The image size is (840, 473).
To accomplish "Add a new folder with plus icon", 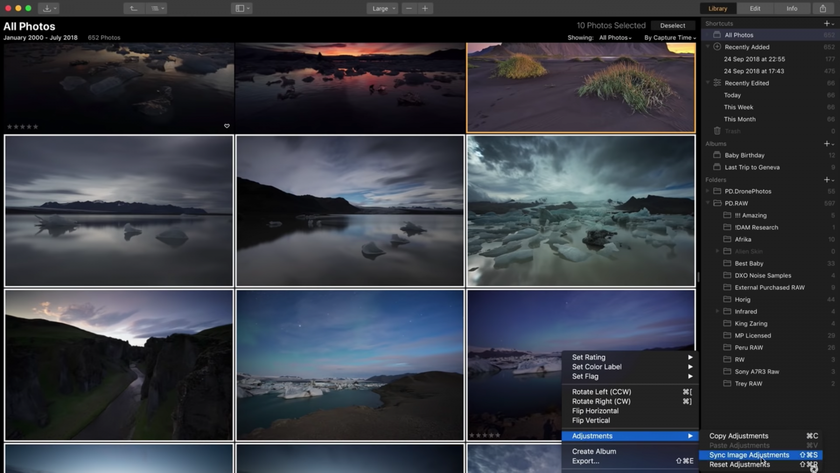I will pos(828,179).
